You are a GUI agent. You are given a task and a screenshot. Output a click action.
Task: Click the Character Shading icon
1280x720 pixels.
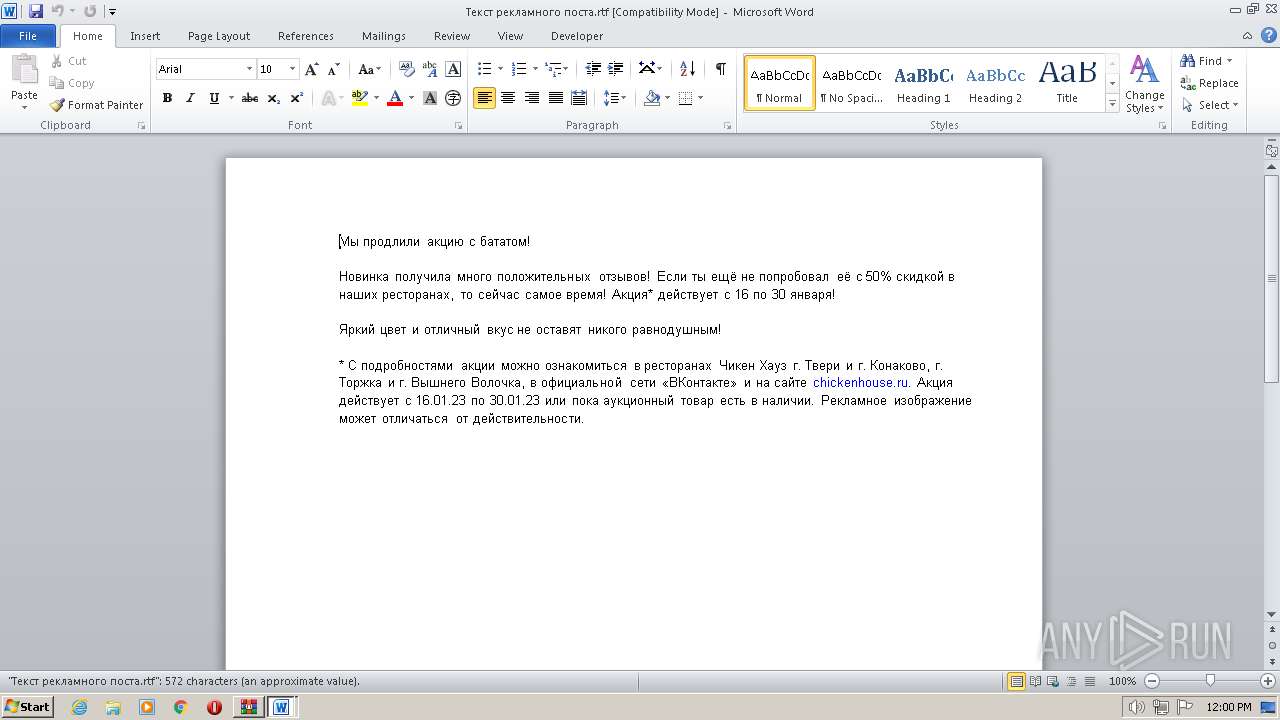(430, 98)
